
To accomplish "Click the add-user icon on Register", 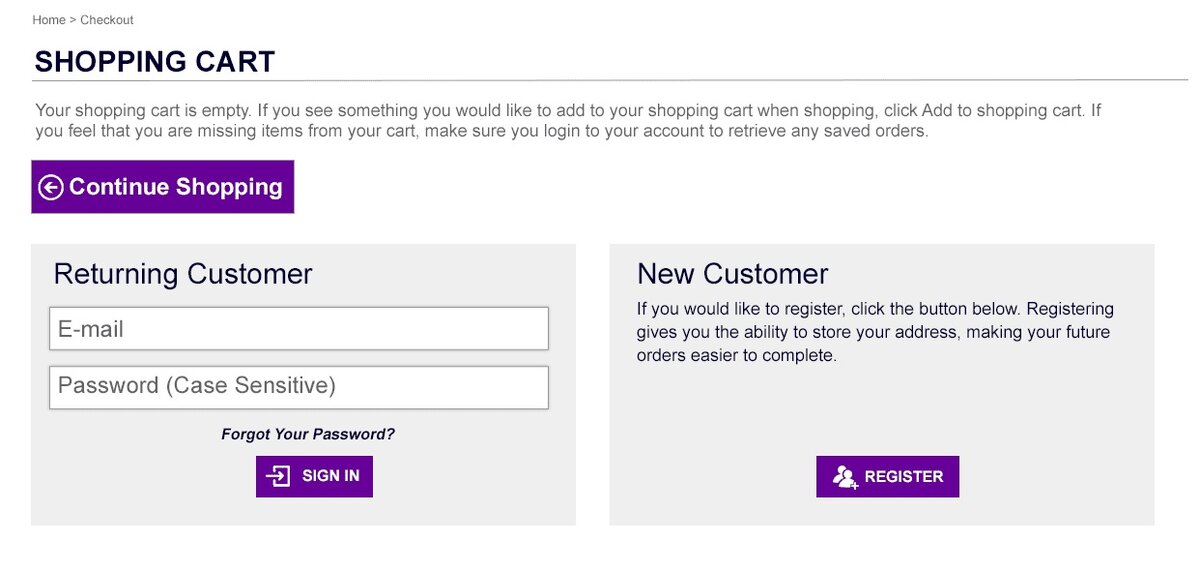I will point(846,477).
